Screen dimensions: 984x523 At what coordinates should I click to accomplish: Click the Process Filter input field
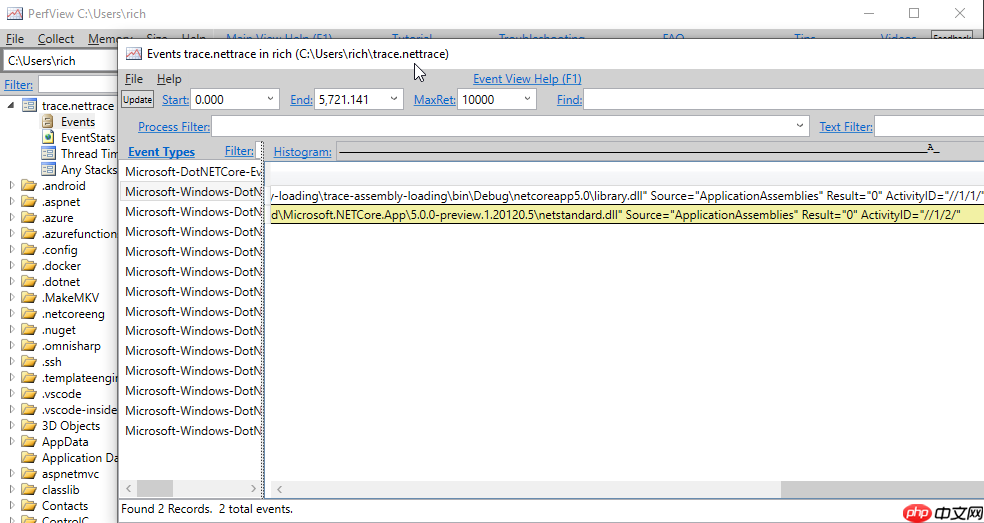[x=510, y=127]
